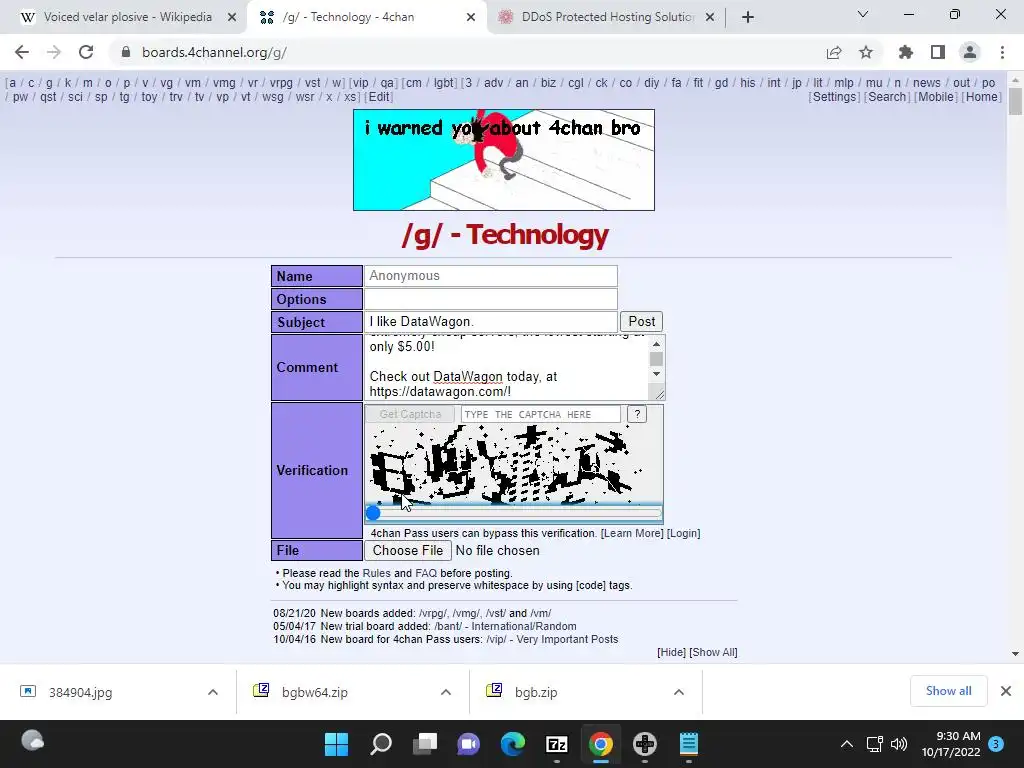Screen dimensions: 1024x768
Task: Click the Get Captcha button
Action: tap(410, 414)
